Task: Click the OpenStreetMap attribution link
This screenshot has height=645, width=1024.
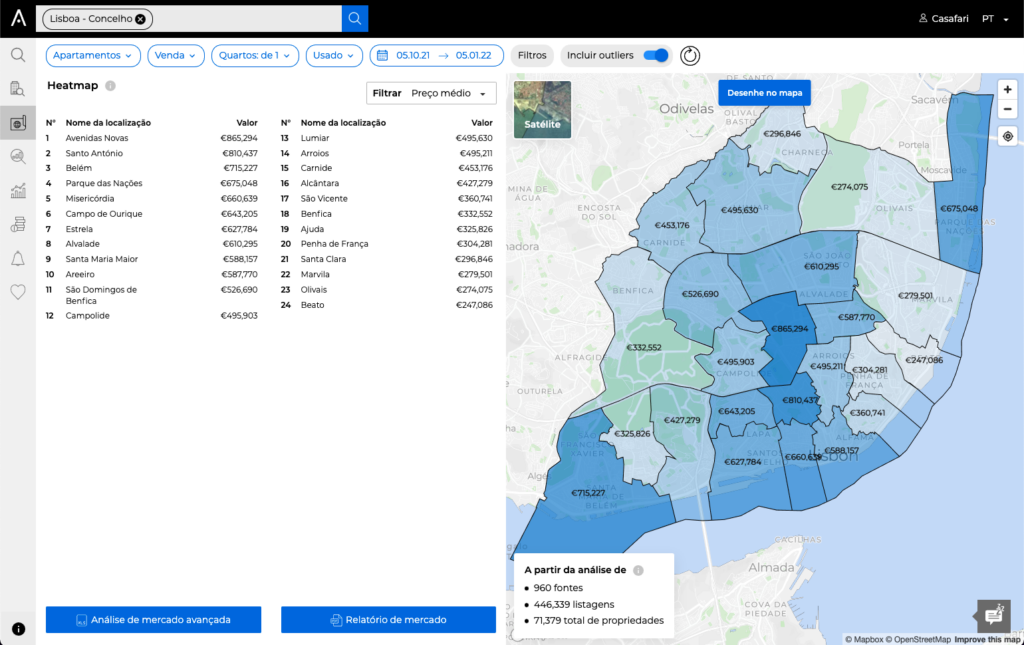Action: [918, 640]
